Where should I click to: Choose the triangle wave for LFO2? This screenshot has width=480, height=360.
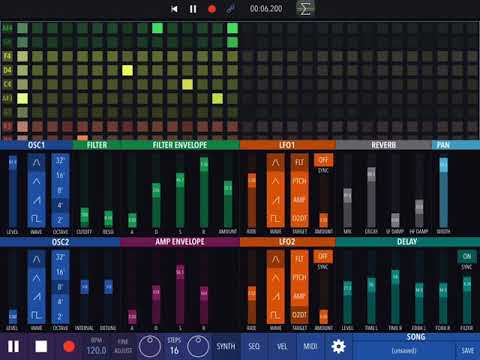pyautogui.click(x=275, y=278)
